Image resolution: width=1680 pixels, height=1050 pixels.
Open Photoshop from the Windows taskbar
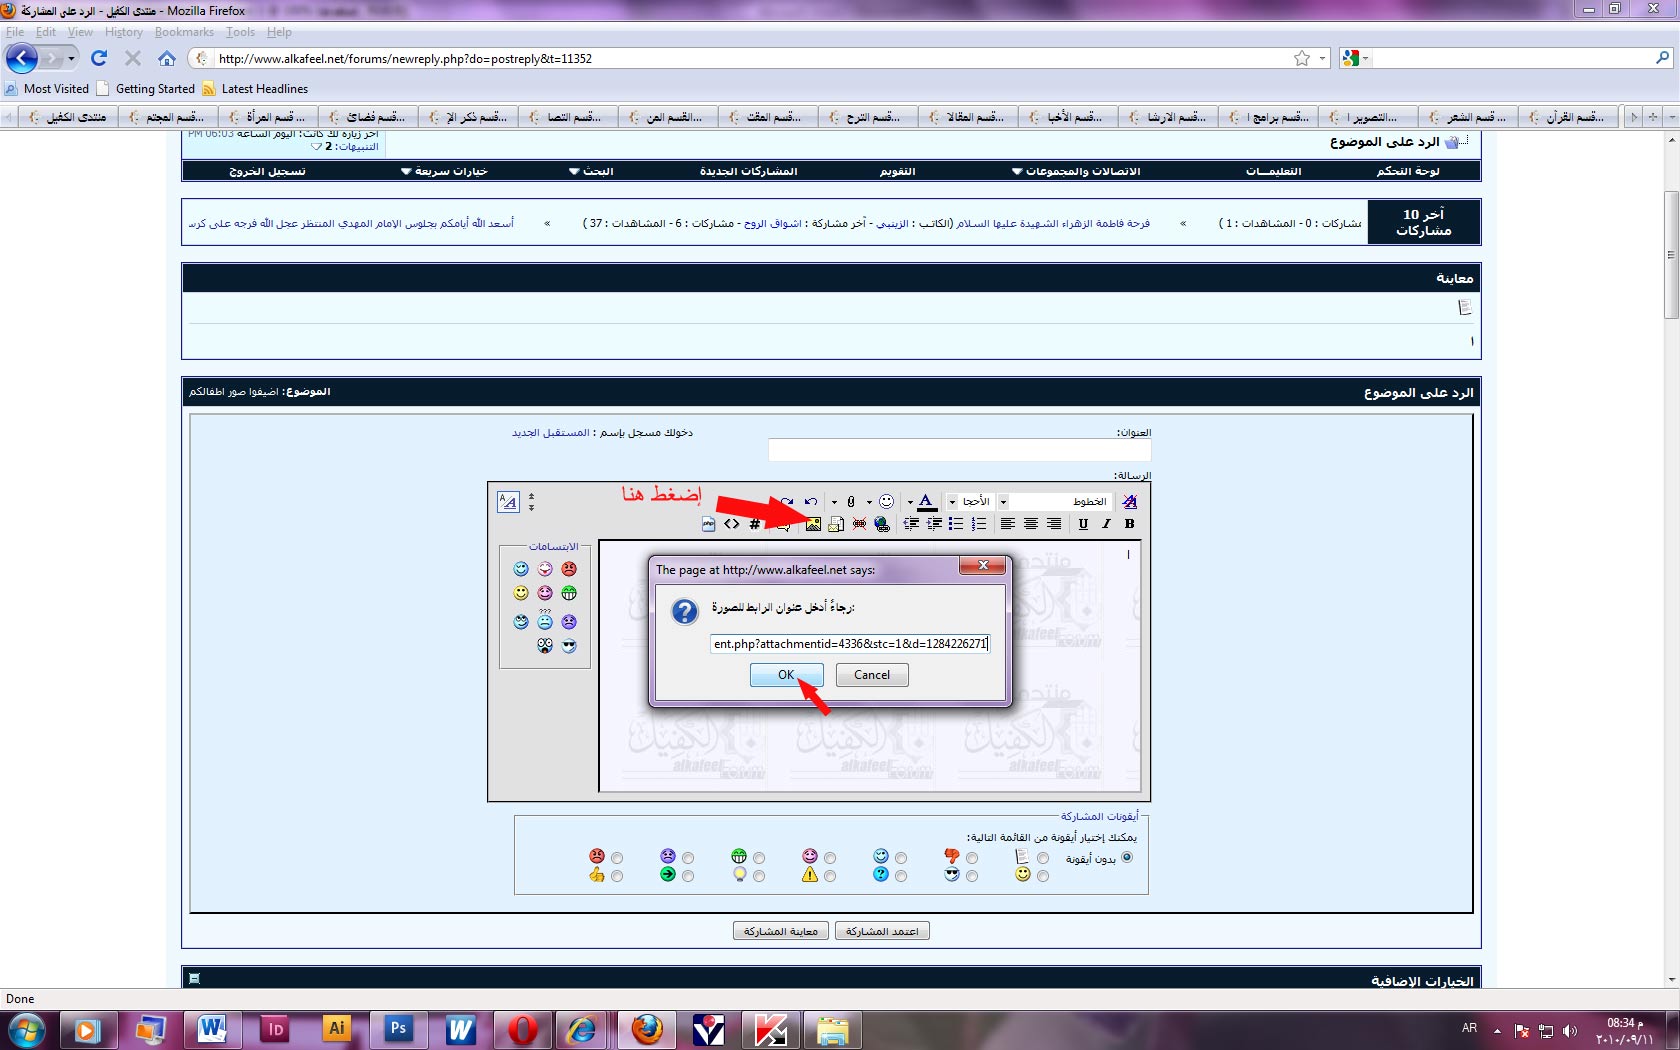(x=398, y=1028)
